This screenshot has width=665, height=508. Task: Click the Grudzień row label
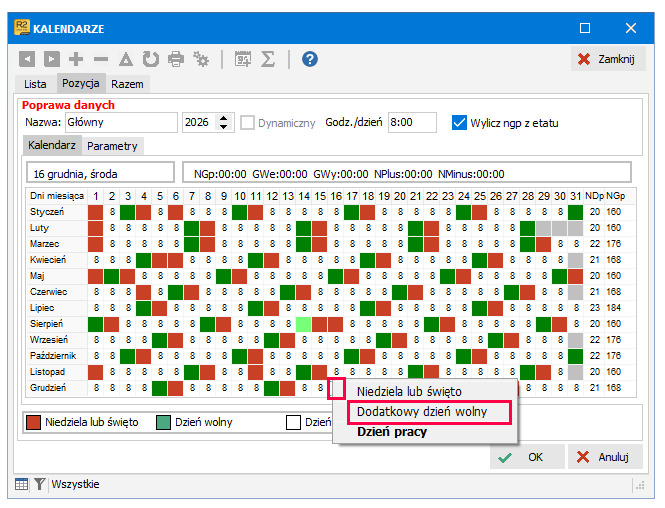point(48,388)
